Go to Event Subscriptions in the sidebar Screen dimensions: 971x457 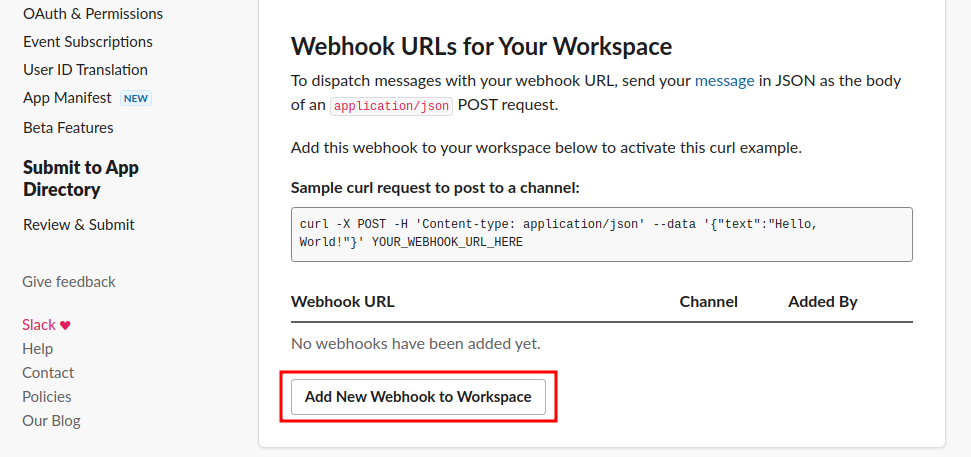click(88, 42)
